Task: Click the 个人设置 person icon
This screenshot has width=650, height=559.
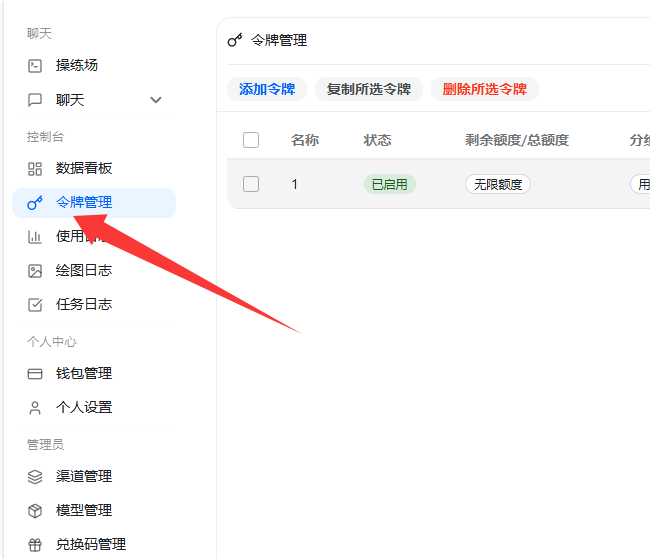Action: [x=35, y=408]
